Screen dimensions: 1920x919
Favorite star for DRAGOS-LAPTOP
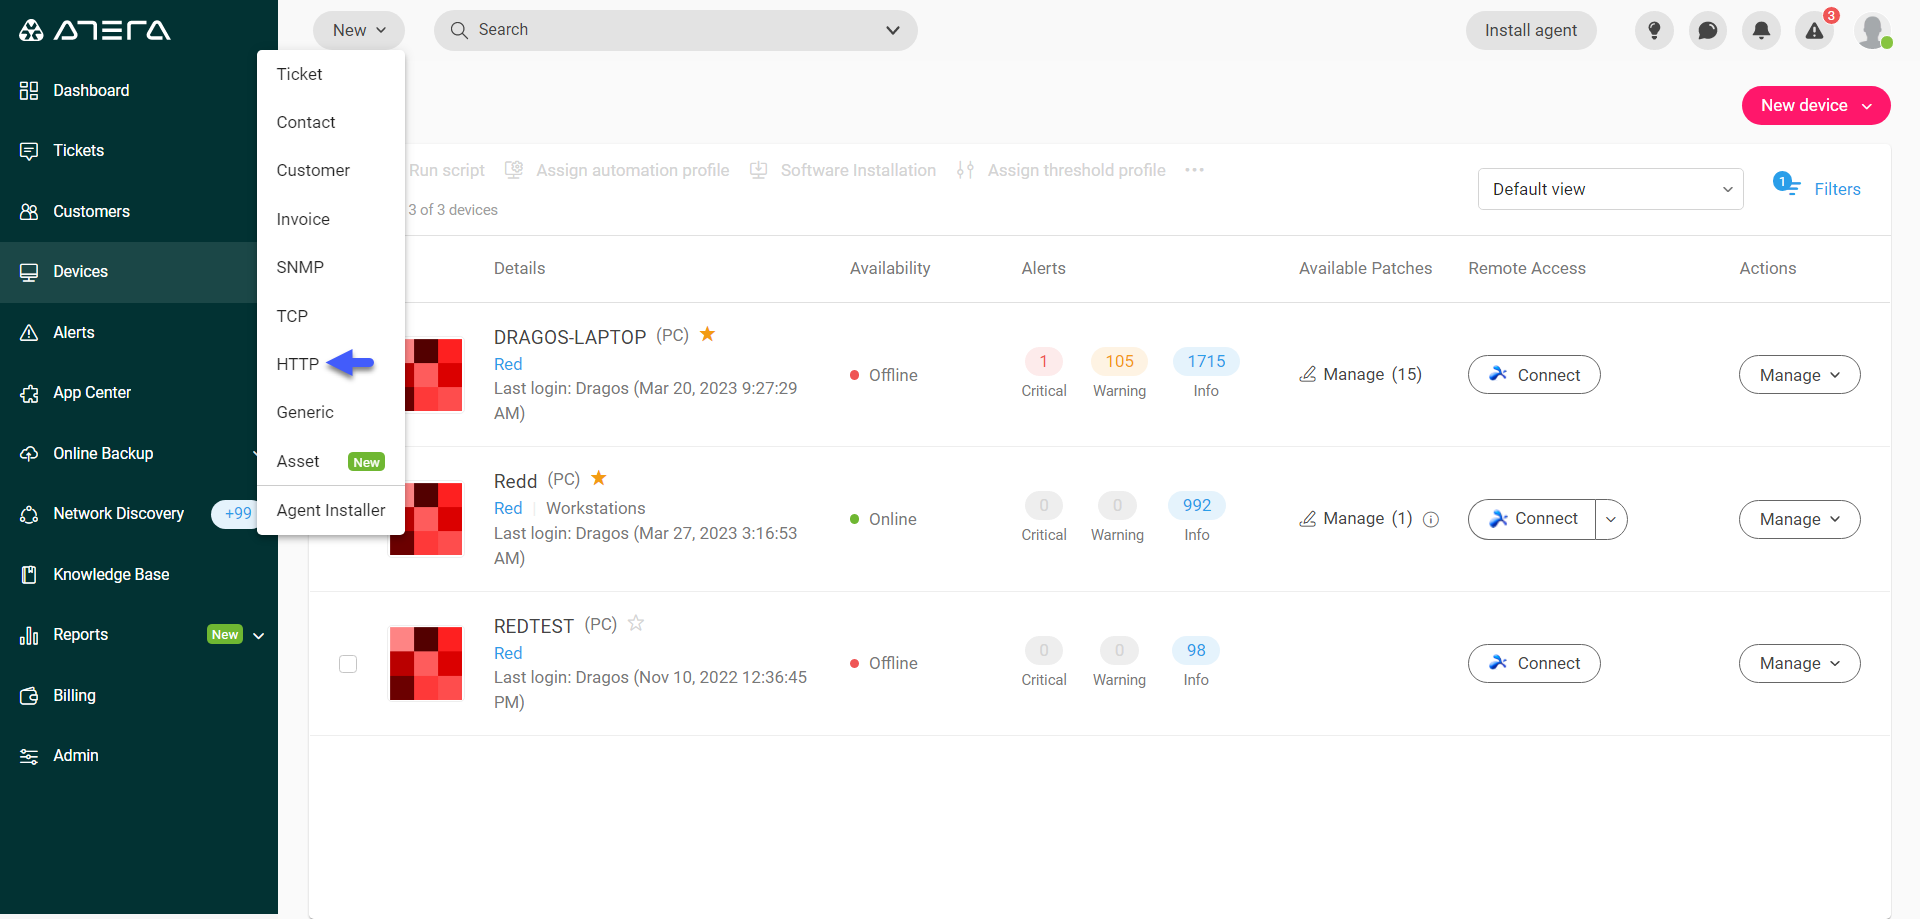point(707,334)
